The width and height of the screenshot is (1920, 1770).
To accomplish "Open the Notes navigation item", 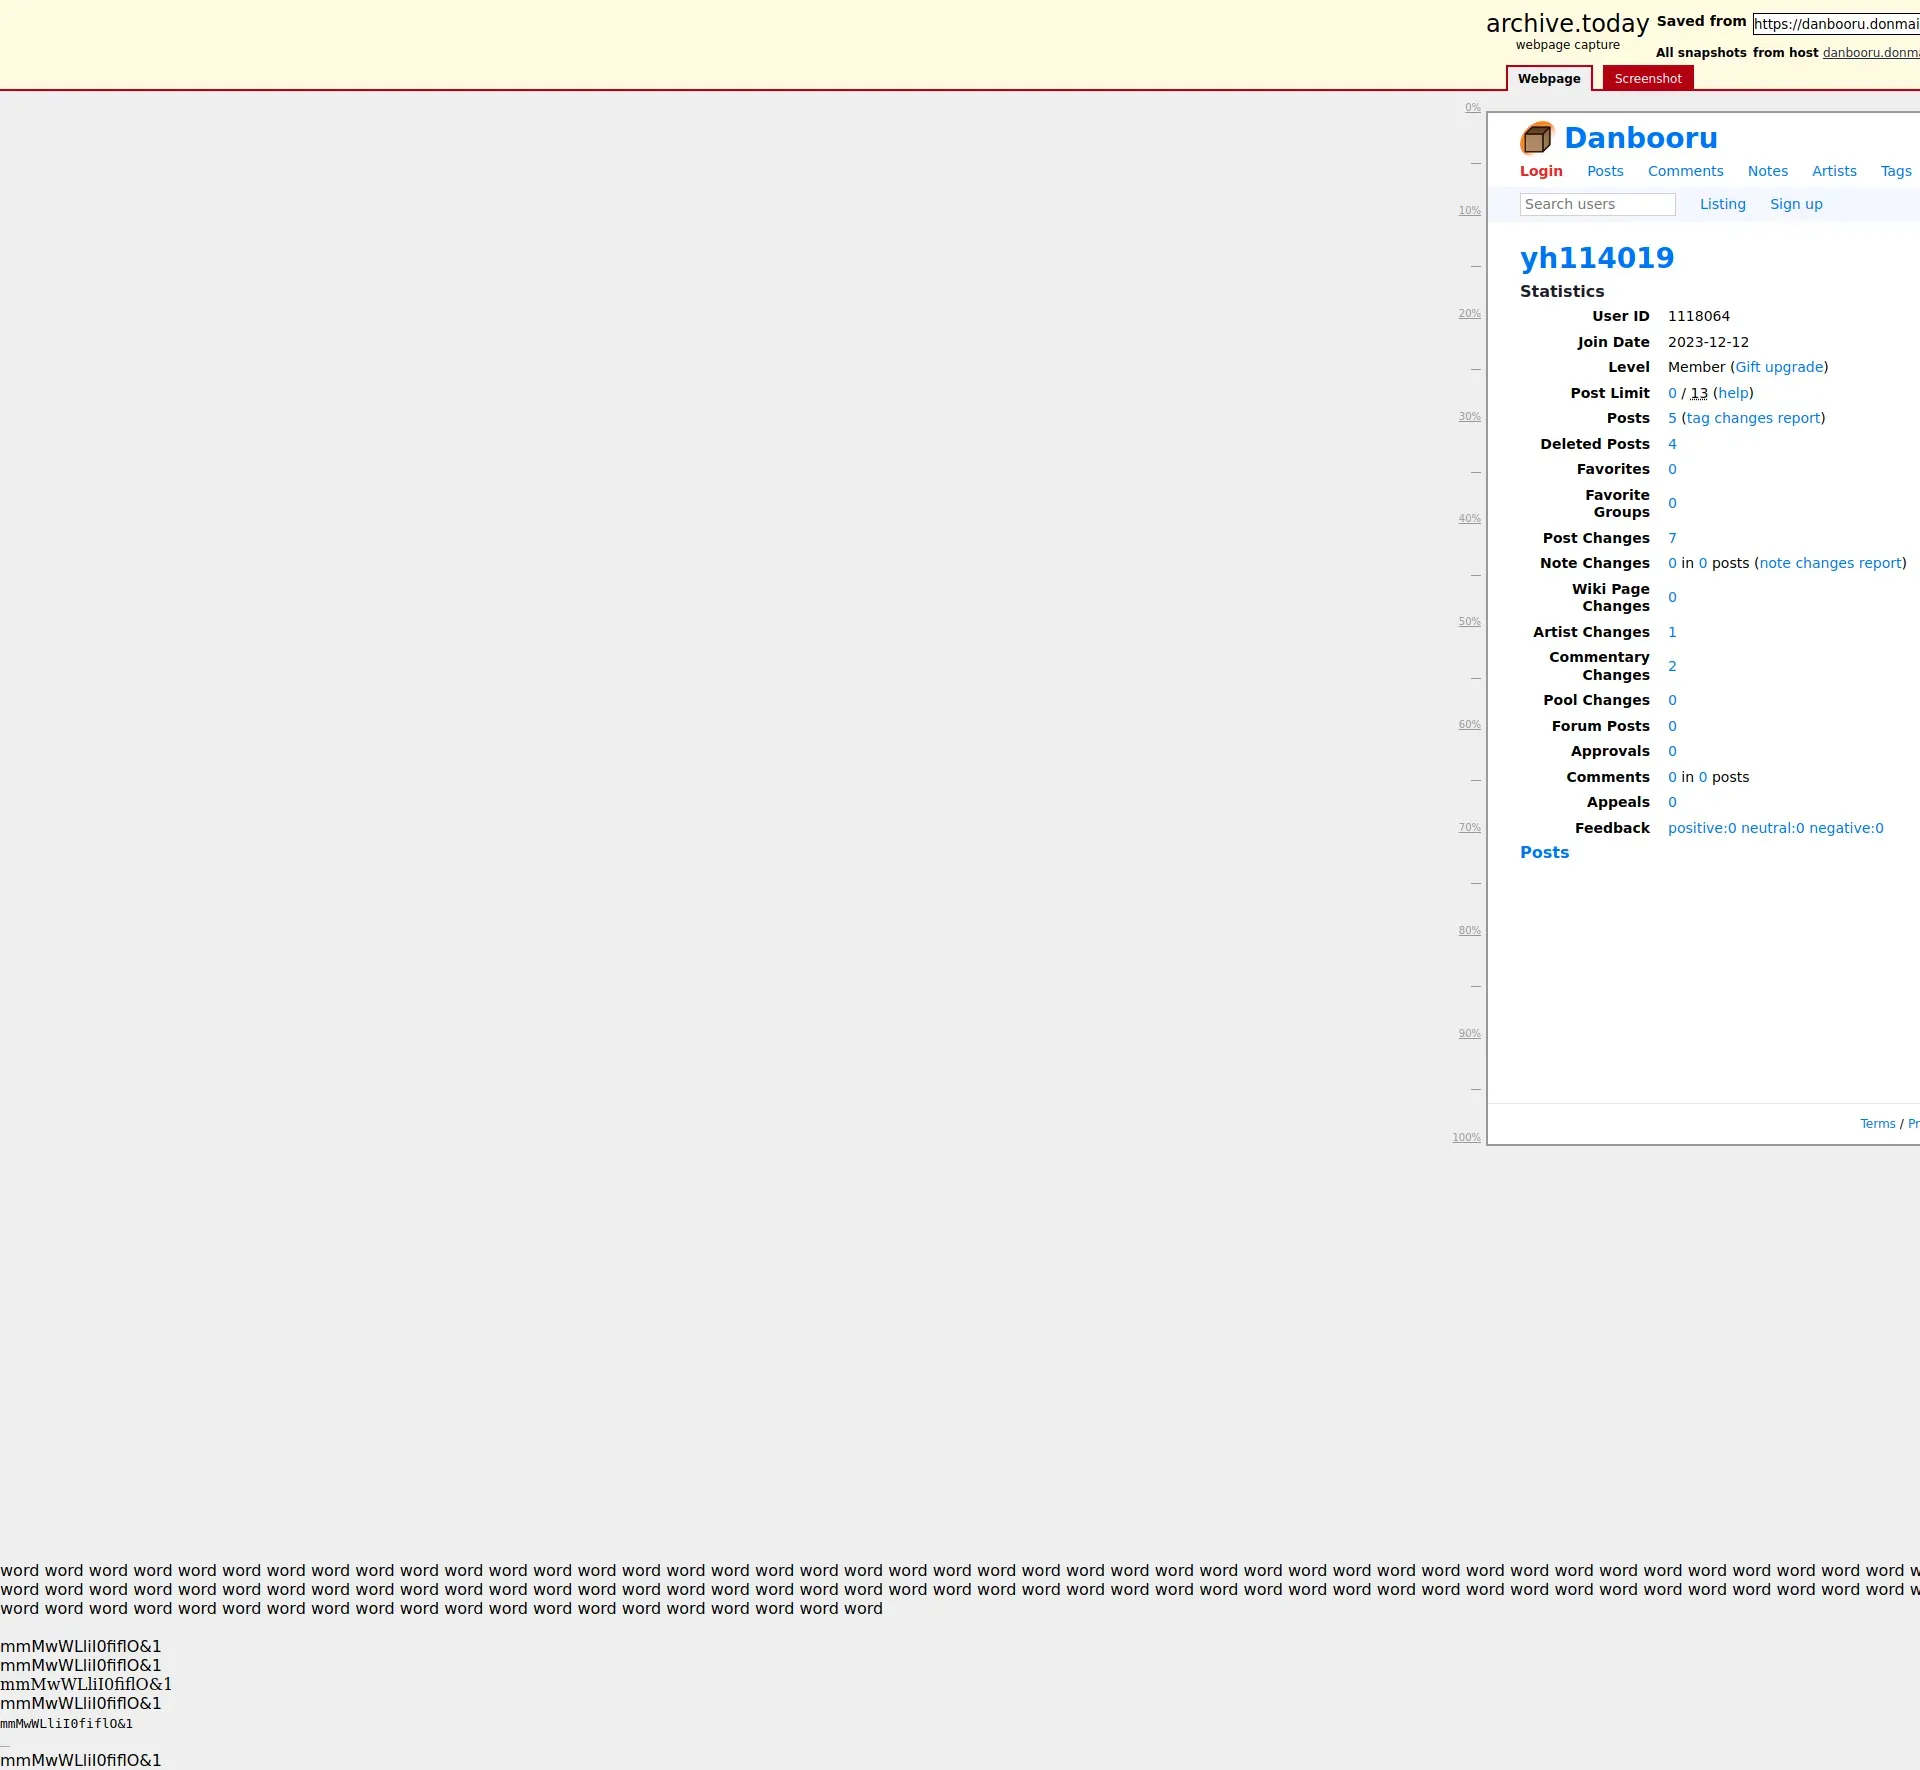I will (x=1767, y=171).
